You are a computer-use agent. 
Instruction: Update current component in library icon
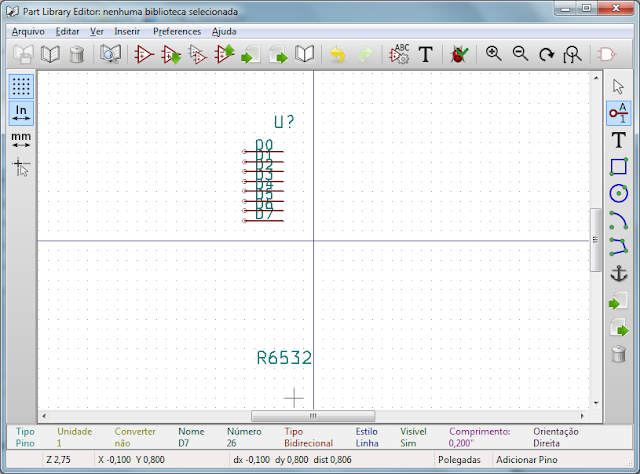click(x=224, y=54)
